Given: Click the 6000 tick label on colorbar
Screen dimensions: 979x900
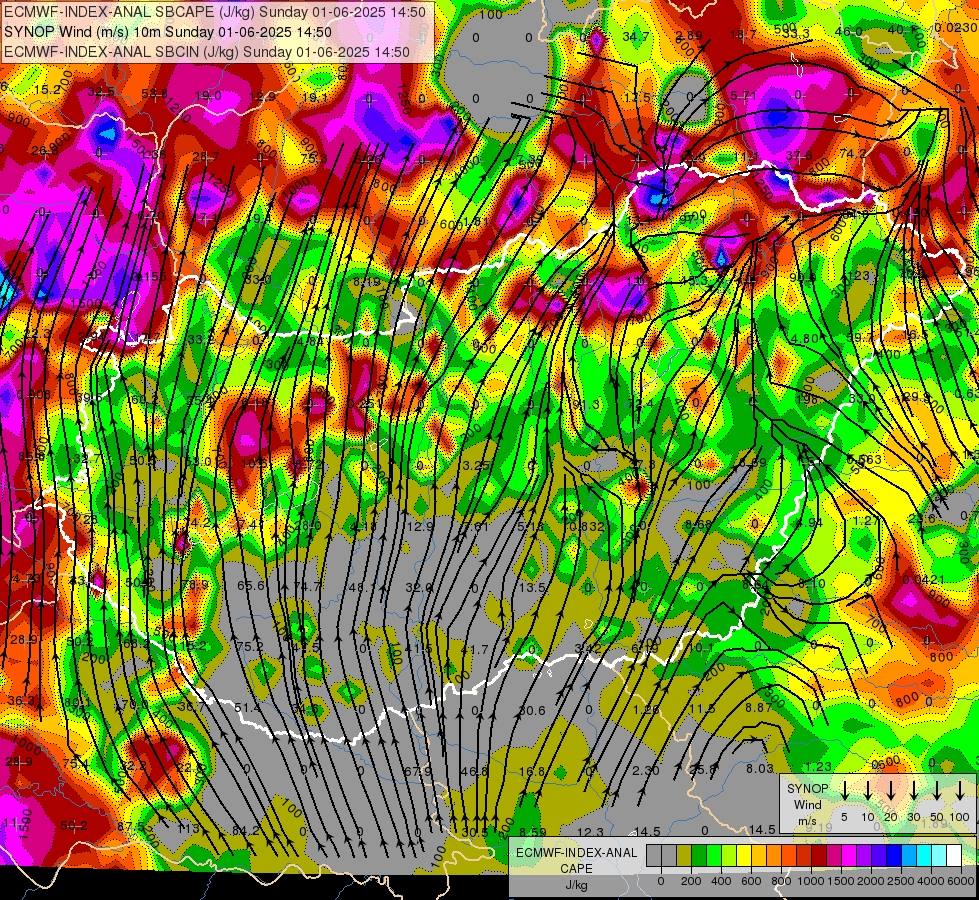Looking at the screenshot, I should 961,881.
